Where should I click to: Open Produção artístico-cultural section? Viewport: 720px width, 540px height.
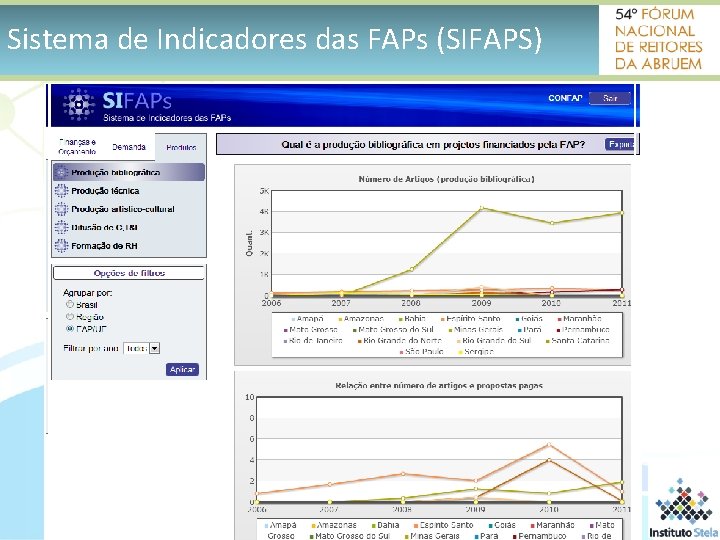123,209
